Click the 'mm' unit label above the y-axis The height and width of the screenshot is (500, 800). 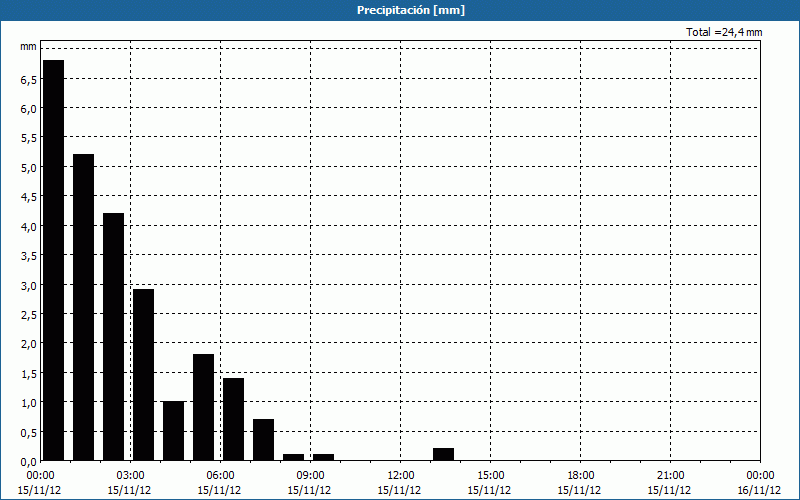[x=28, y=46]
